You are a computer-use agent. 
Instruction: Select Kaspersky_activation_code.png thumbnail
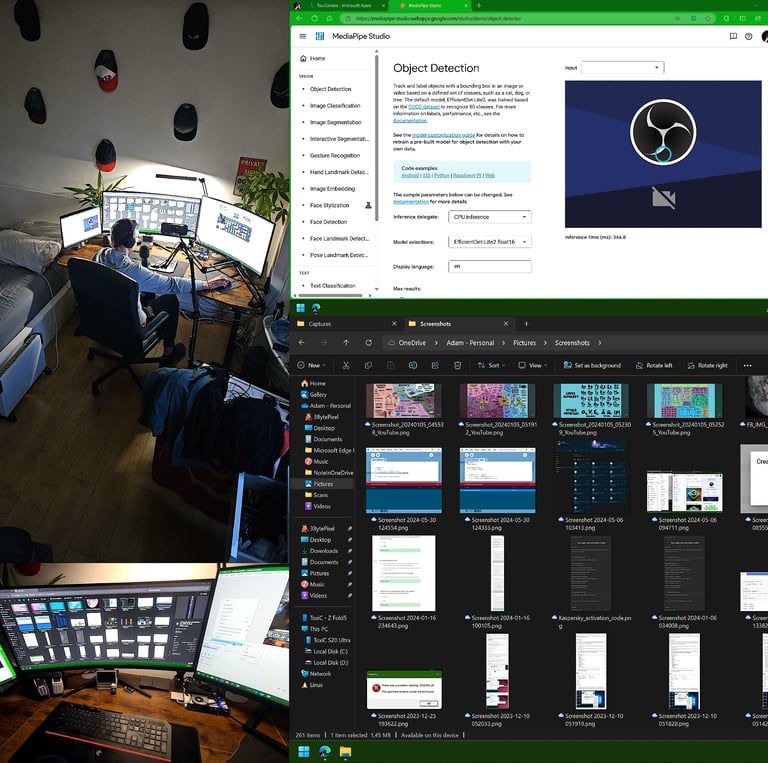coord(591,573)
